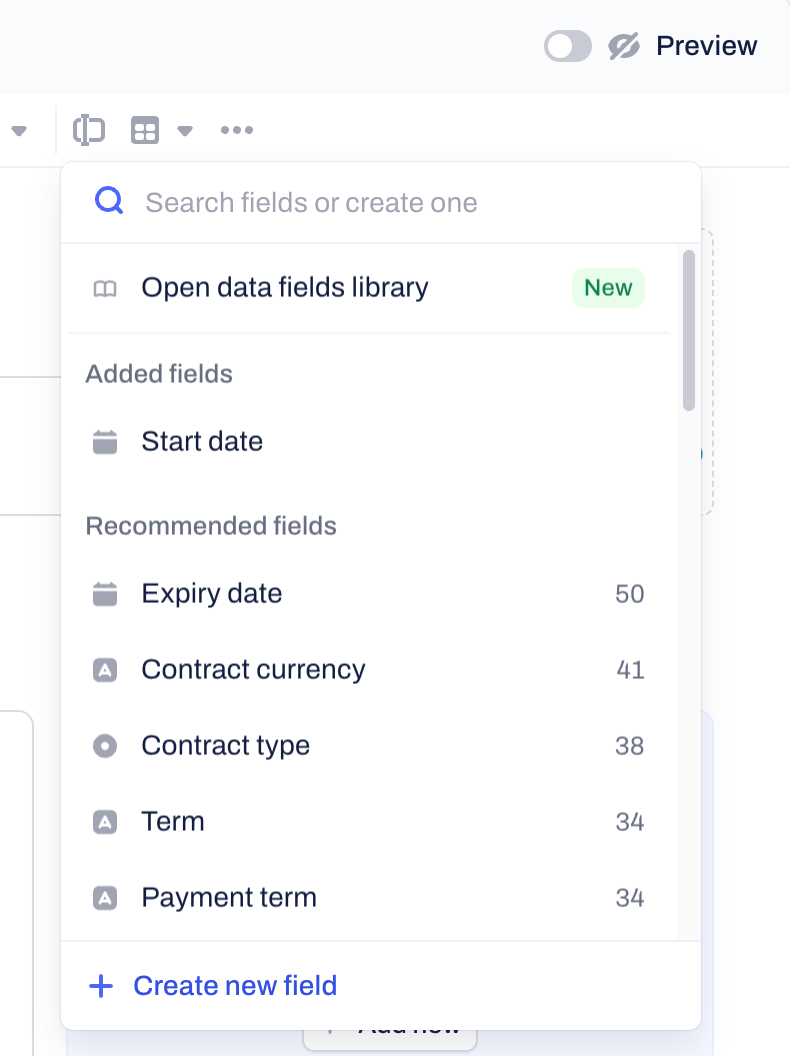Image resolution: width=790 pixels, height=1056 pixels.
Task: Open the three-dots more options menu
Action: pyautogui.click(x=237, y=130)
